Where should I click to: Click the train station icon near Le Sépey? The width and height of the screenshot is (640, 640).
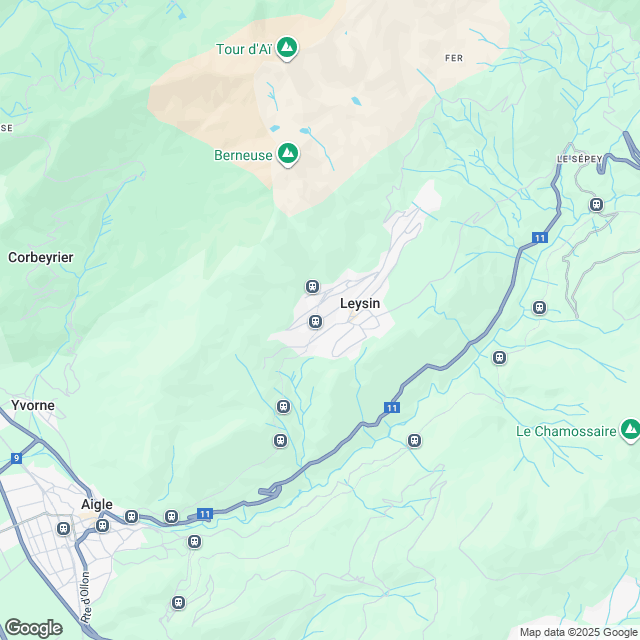click(596, 204)
